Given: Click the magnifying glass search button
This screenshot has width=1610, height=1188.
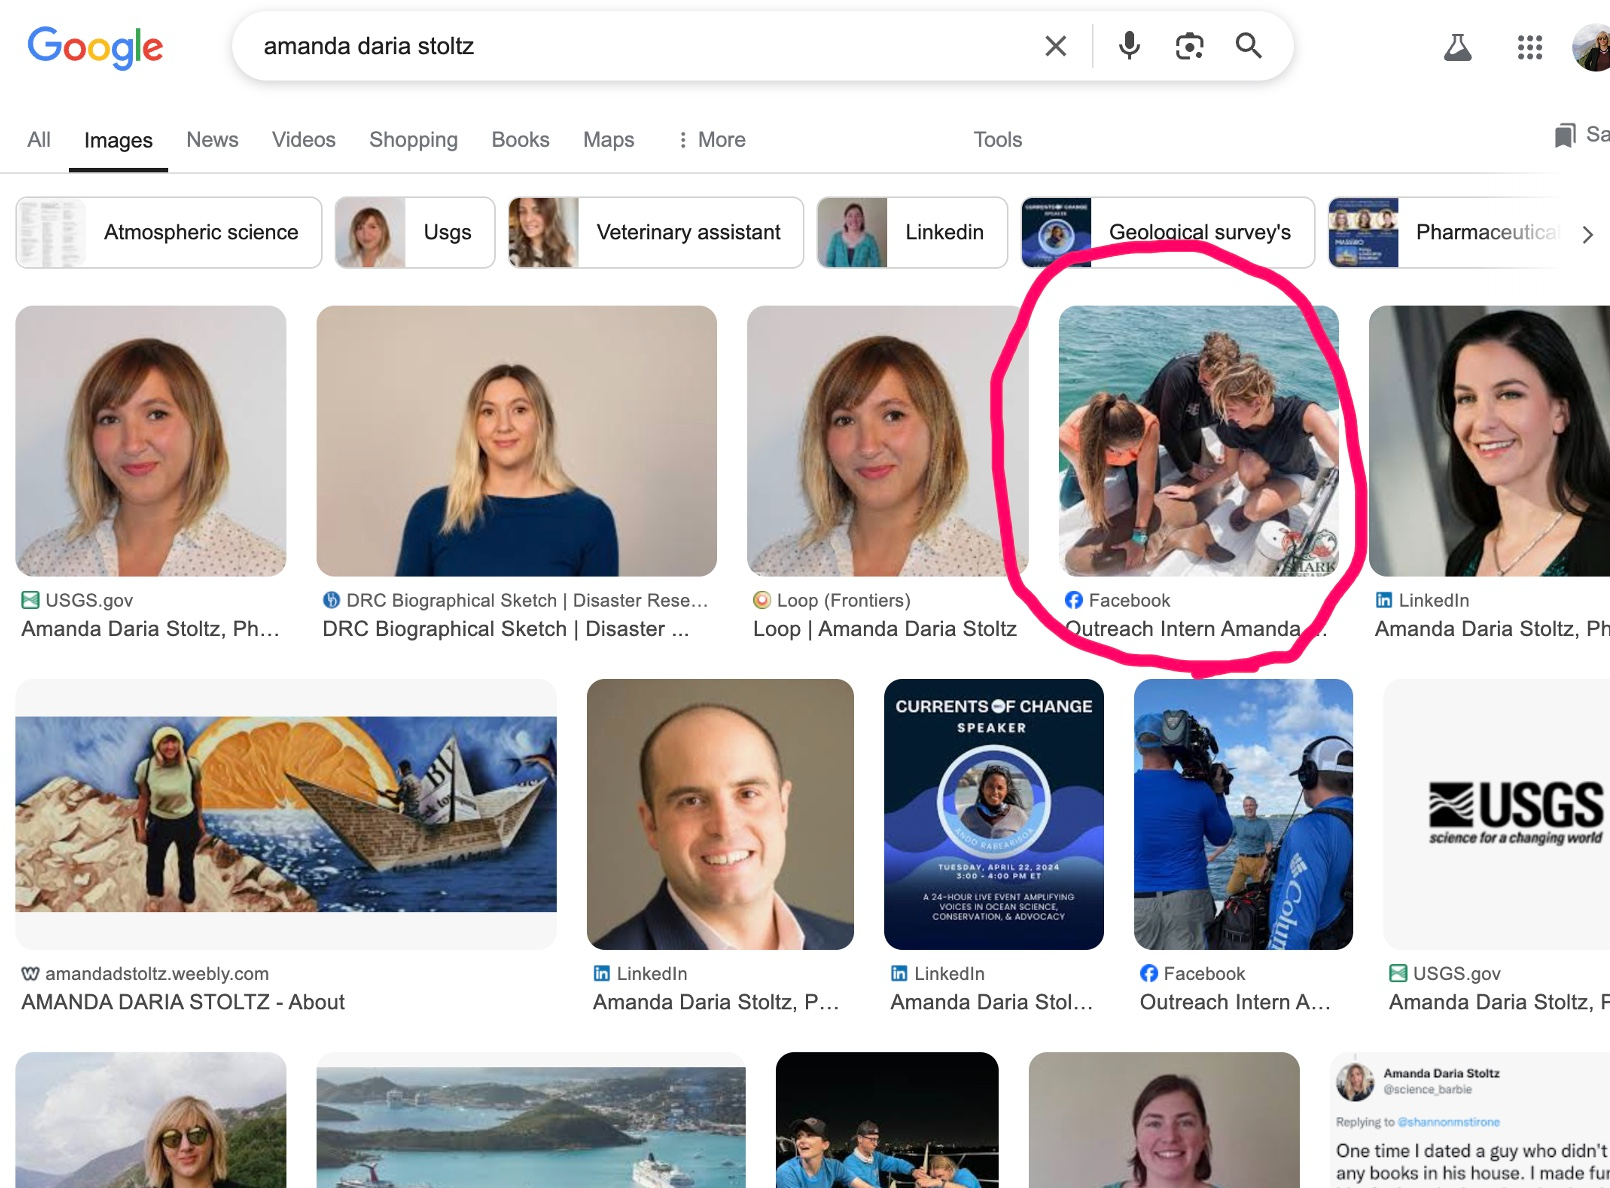Looking at the screenshot, I should tap(1248, 46).
